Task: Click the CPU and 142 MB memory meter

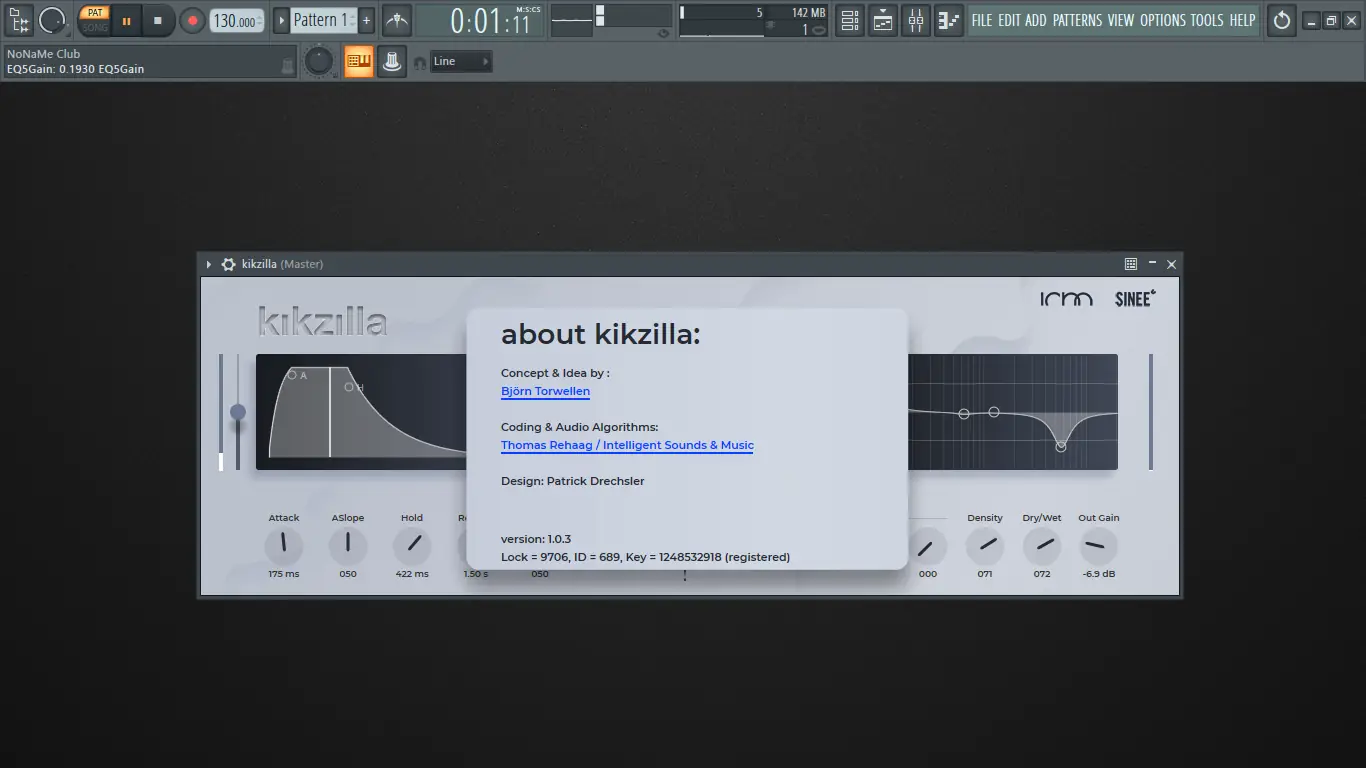Action: (754, 20)
